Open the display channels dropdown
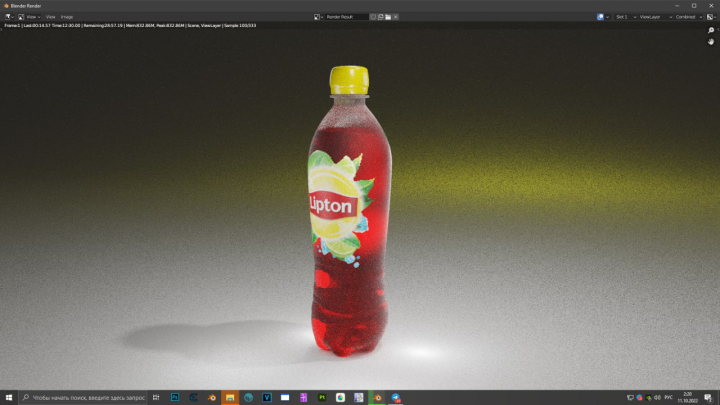Viewport: 720px width, 405px height. point(711,17)
